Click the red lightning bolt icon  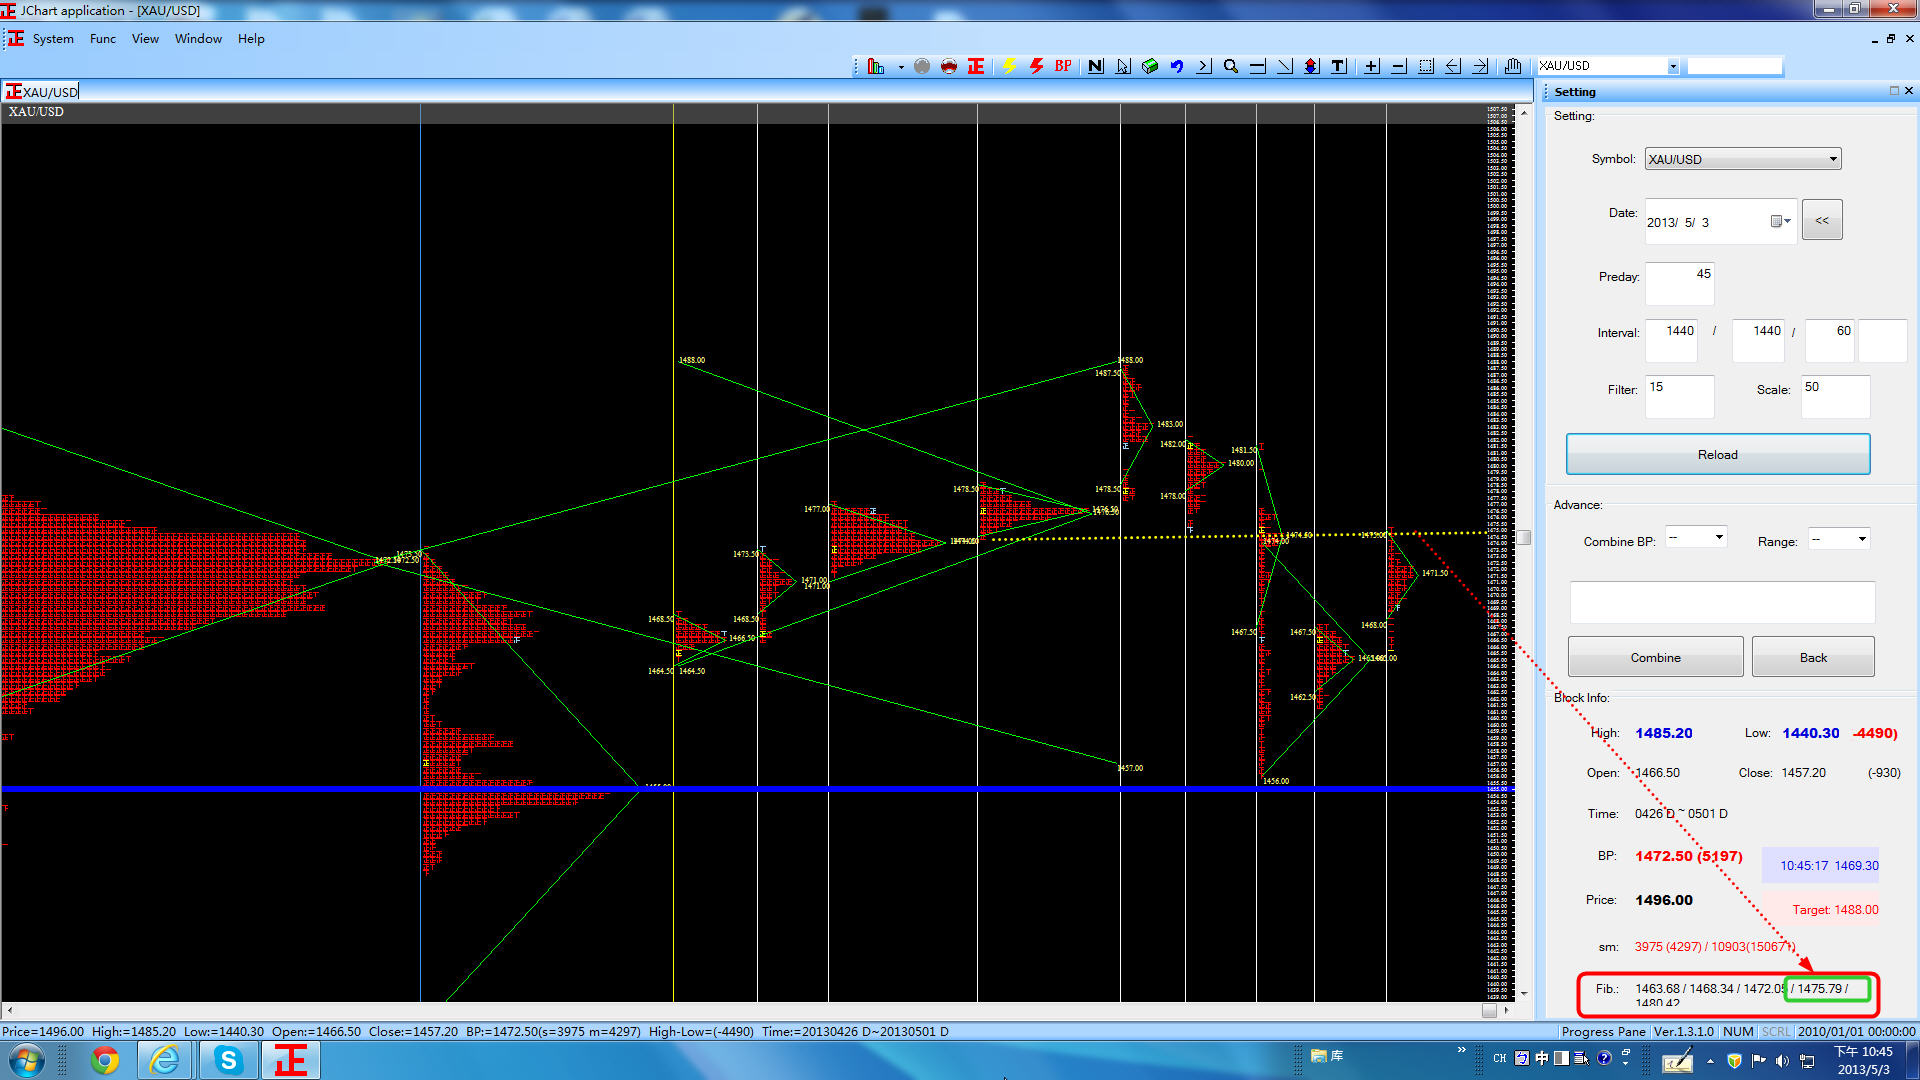[x=1036, y=66]
